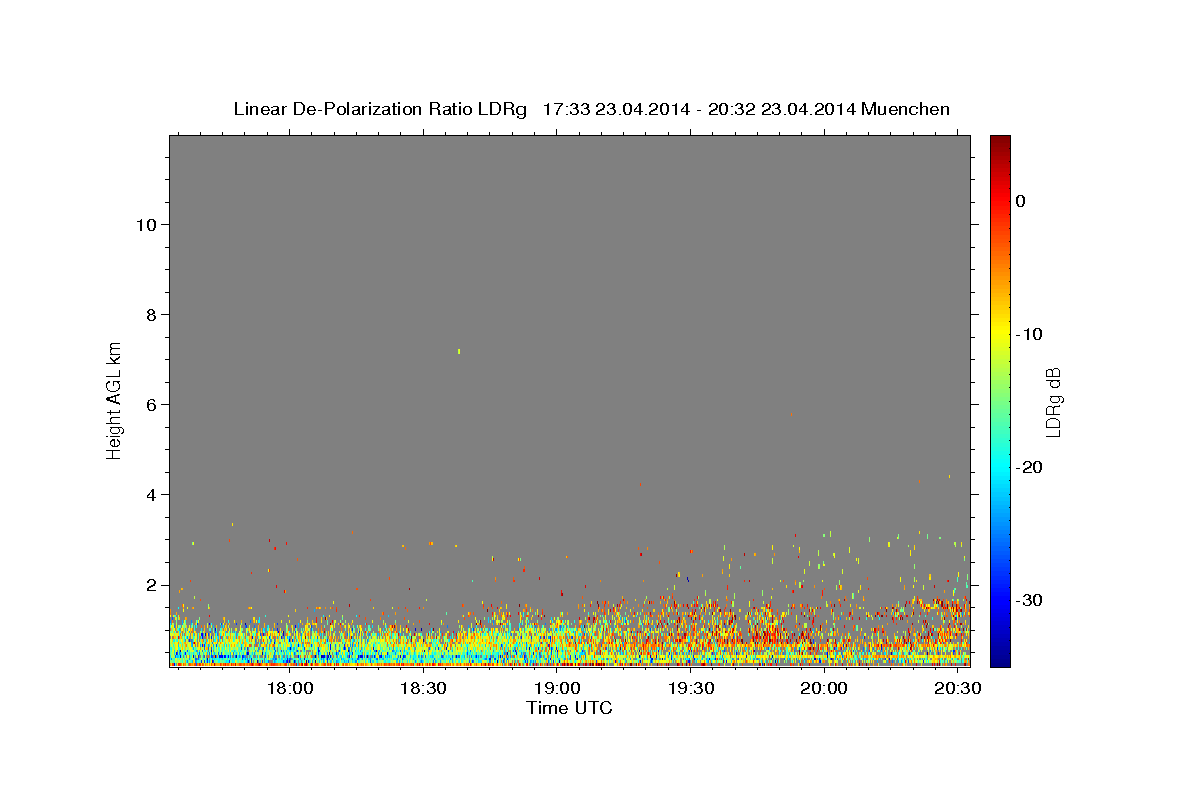Screen dimensions: 1200x800
Task: Click the 20:30 time tick label
Action: coord(957,689)
